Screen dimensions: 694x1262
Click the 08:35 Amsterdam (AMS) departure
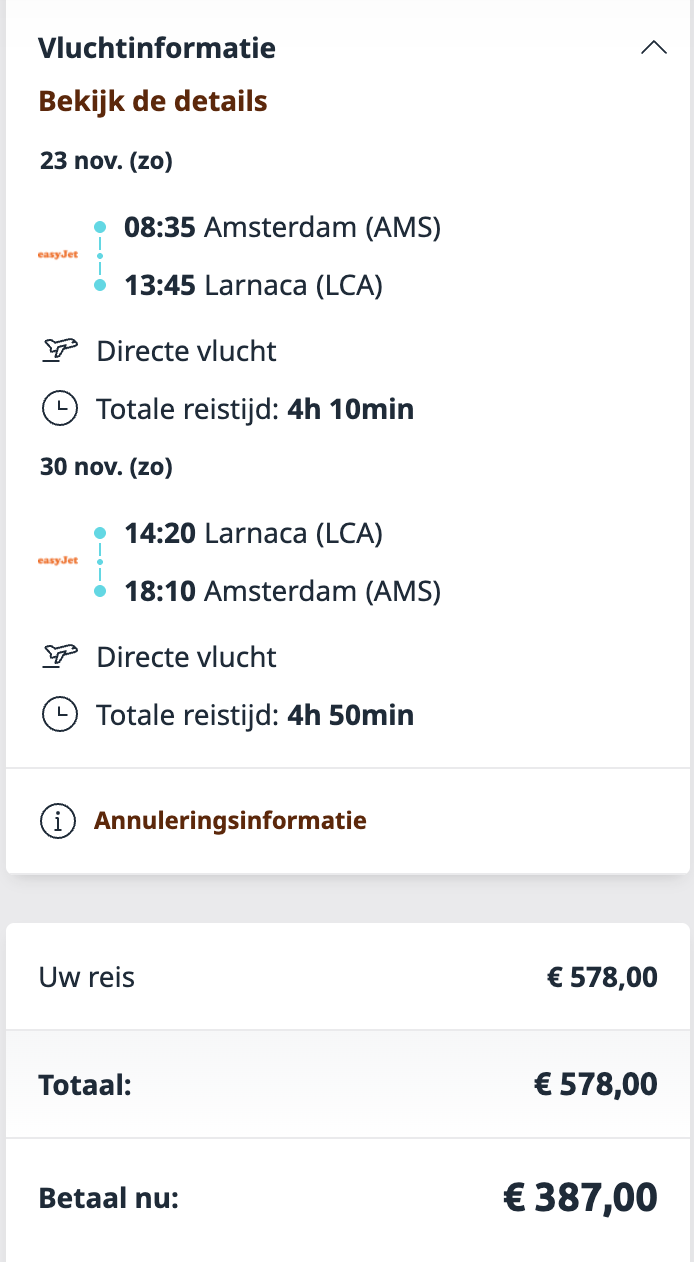[282, 227]
